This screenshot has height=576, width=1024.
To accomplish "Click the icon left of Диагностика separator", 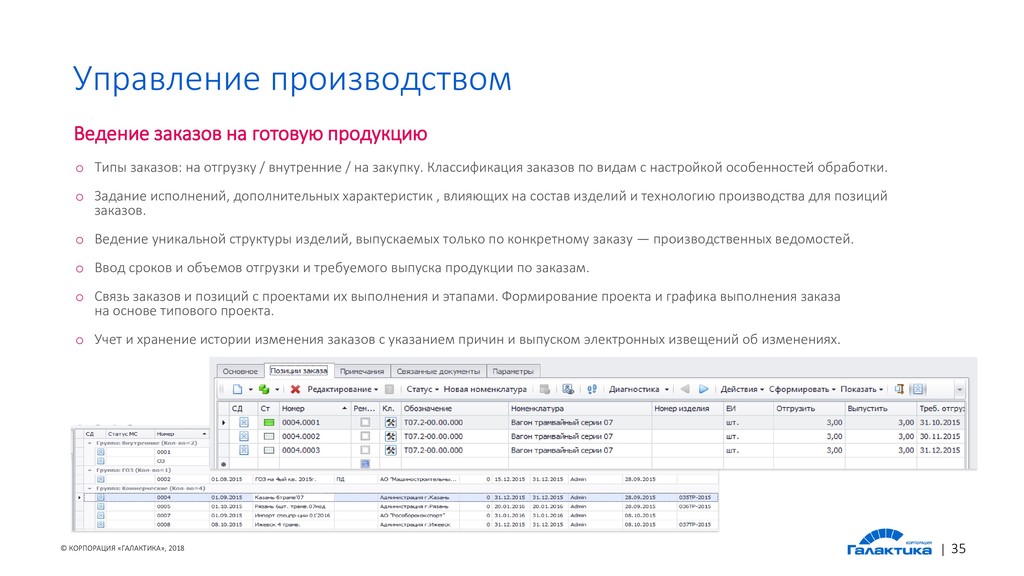I will (592, 389).
